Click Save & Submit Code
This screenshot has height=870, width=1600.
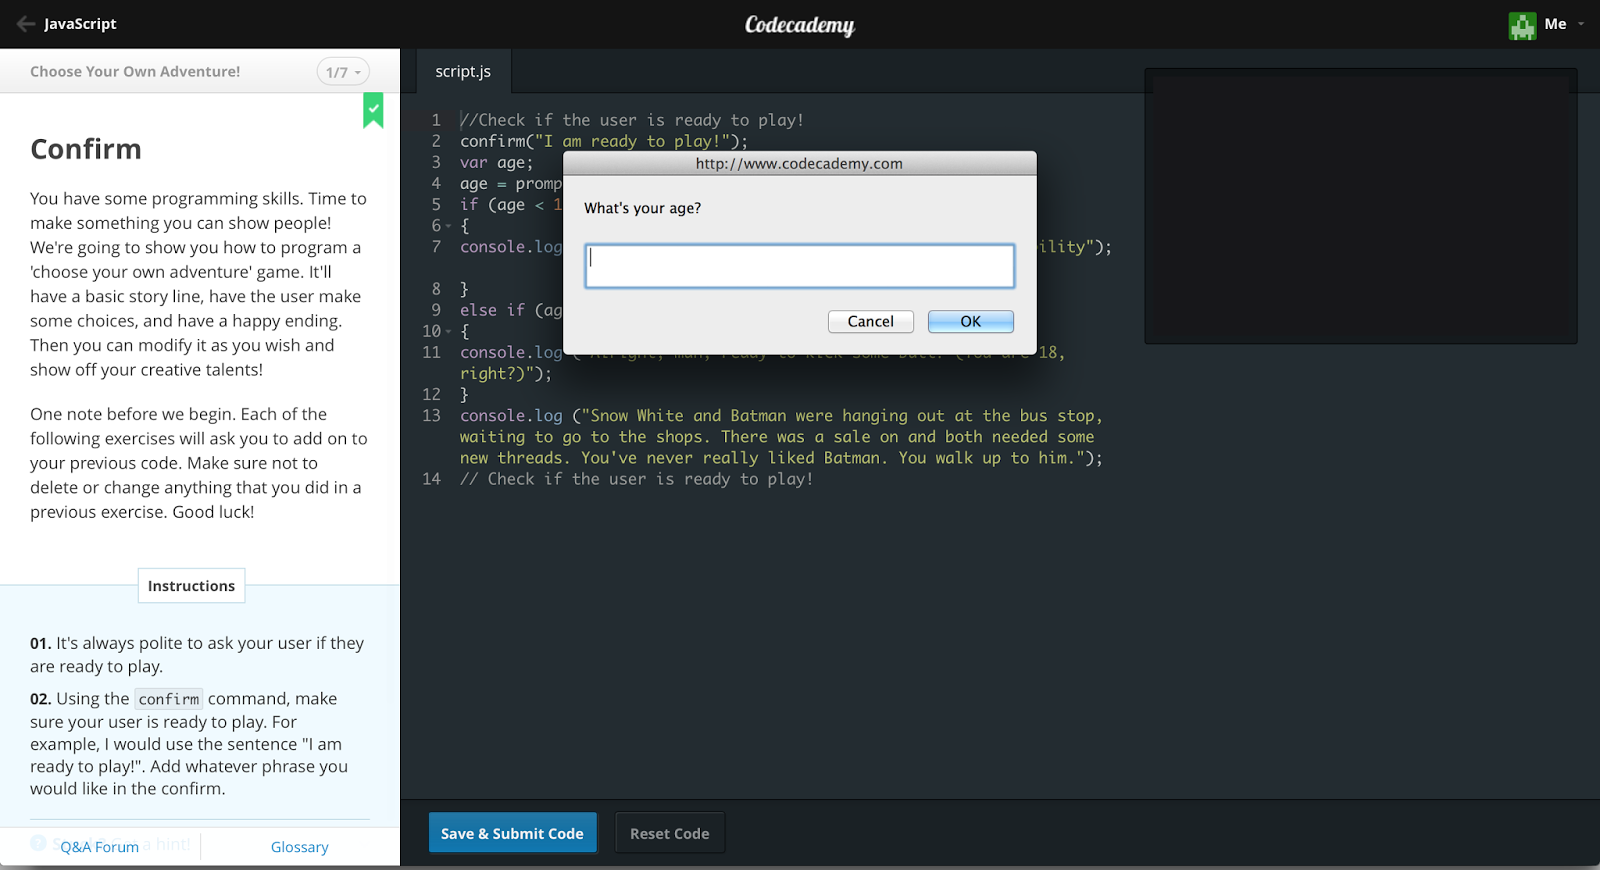pyautogui.click(x=513, y=833)
